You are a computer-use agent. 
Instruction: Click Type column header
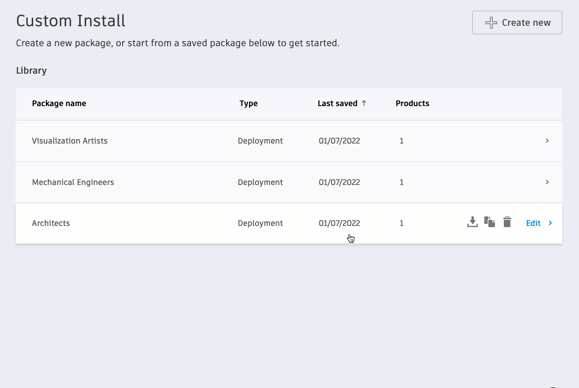(249, 103)
